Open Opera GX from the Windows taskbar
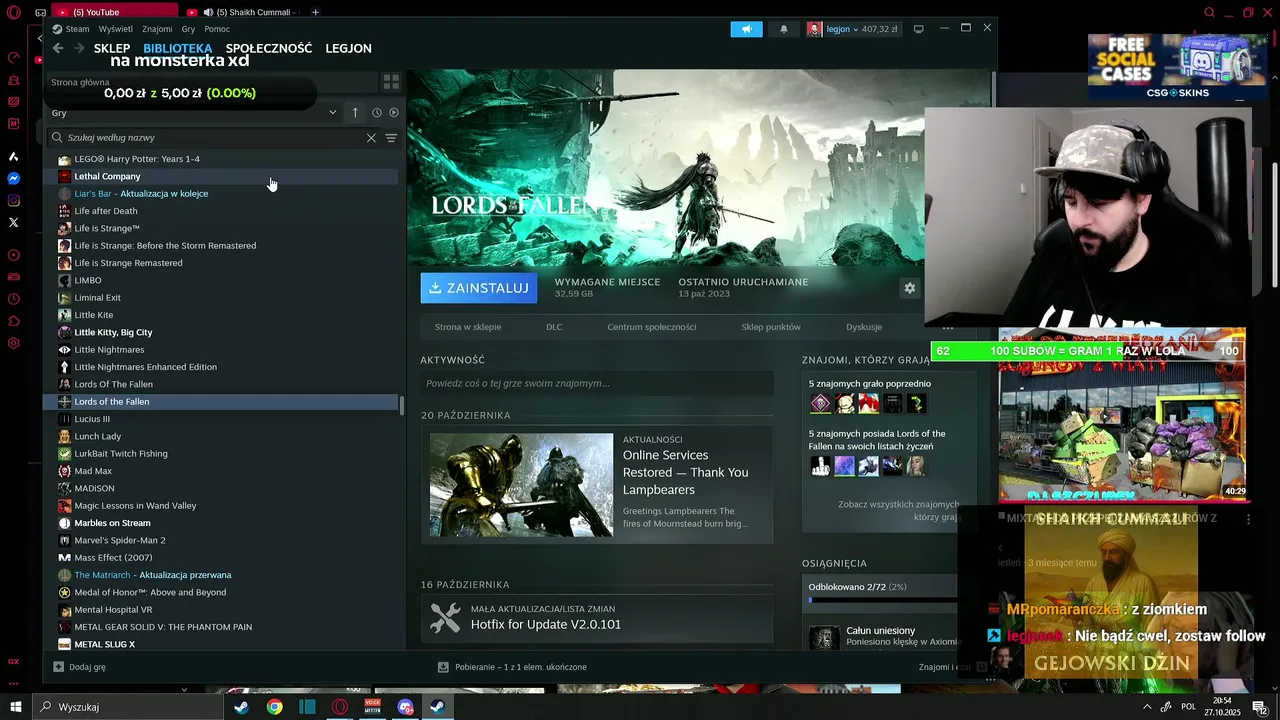The height and width of the screenshot is (720, 1280). click(x=340, y=707)
